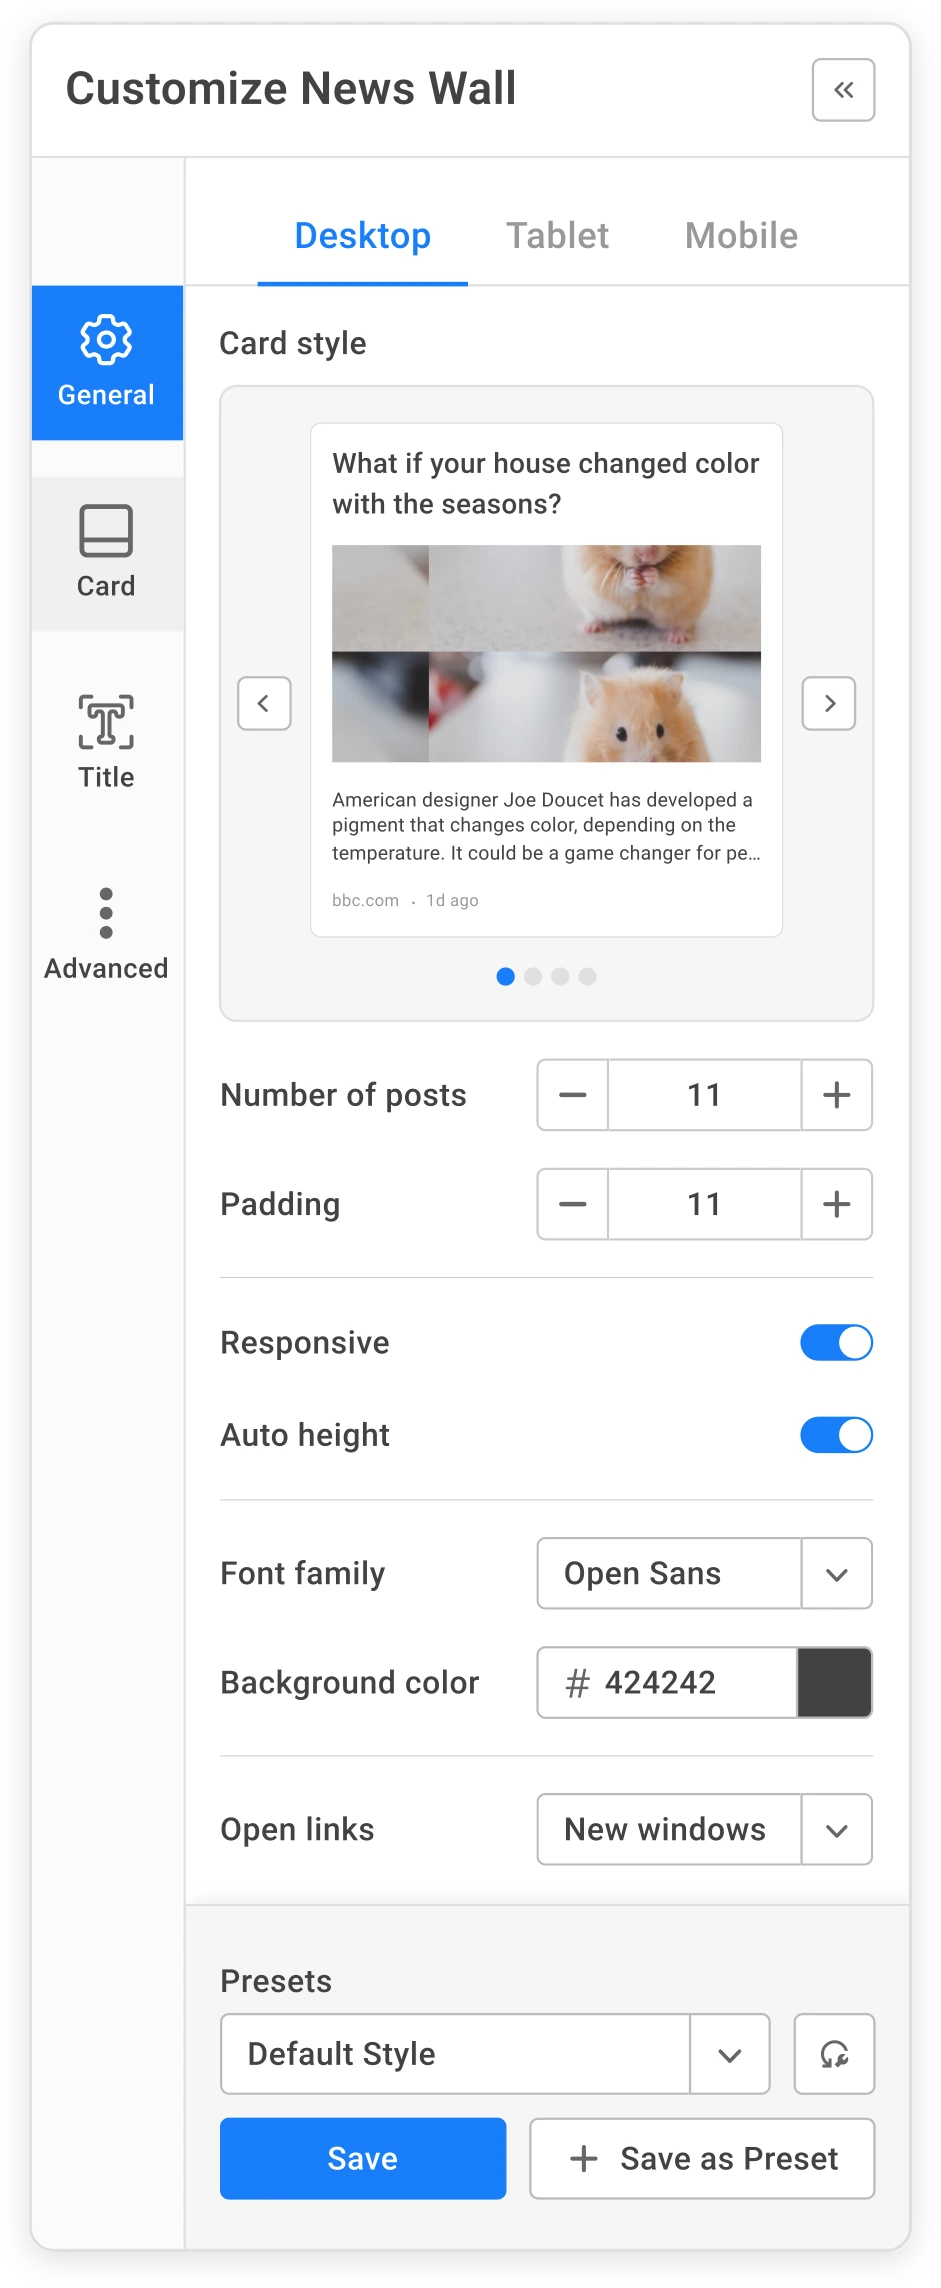Toggle Responsive setting on or off

point(835,1342)
